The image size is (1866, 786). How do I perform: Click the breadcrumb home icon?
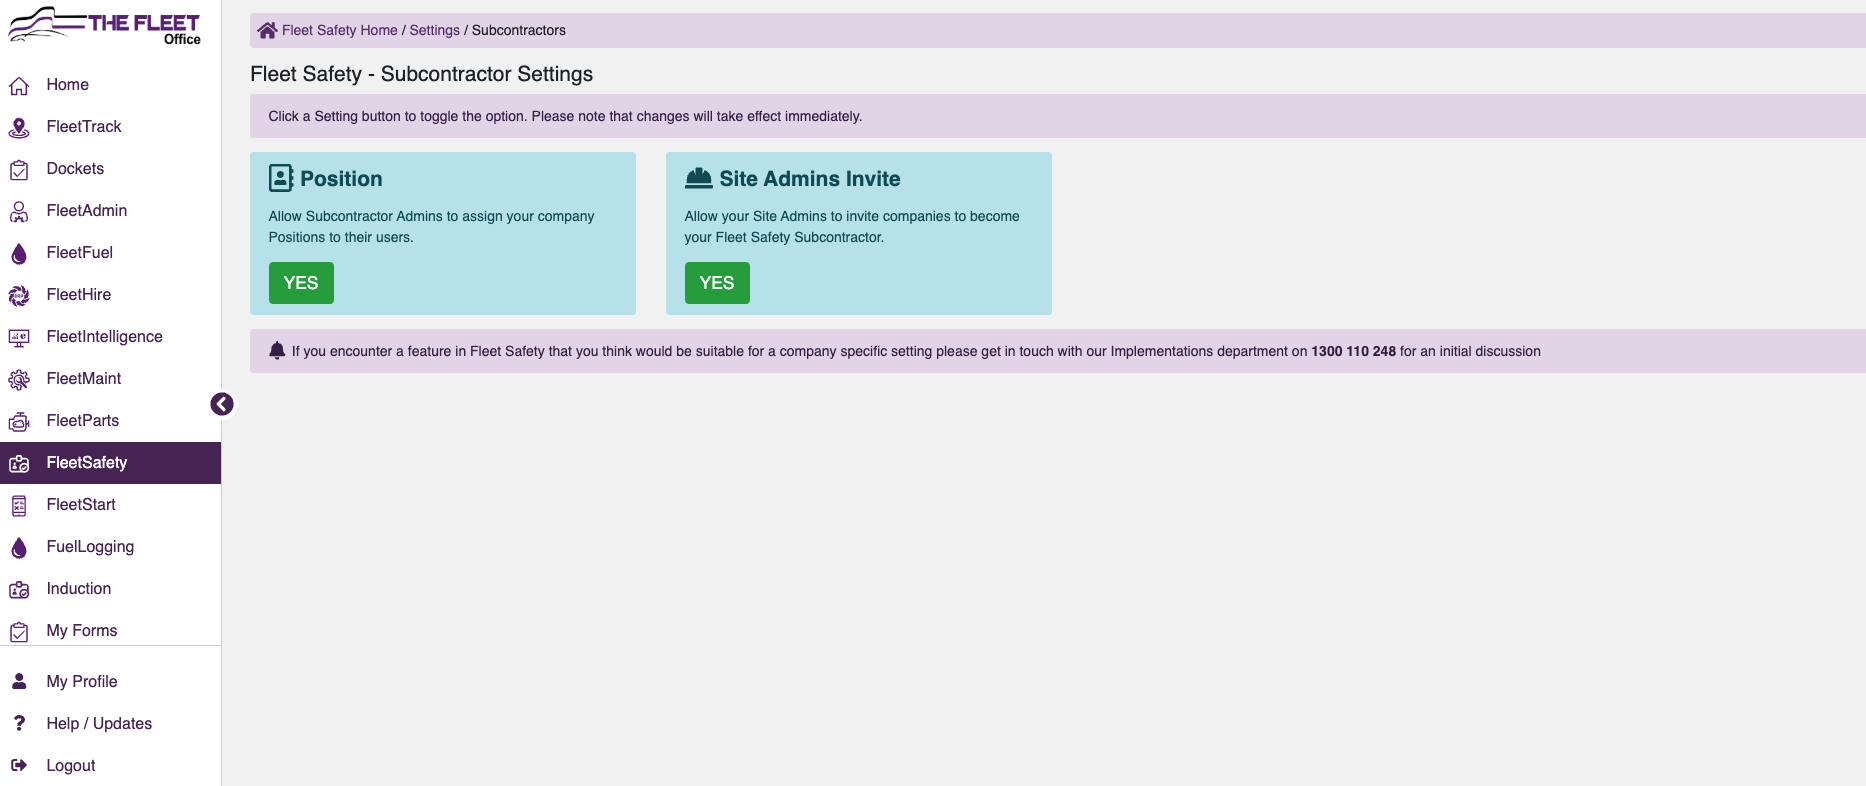click(x=267, y=30)
